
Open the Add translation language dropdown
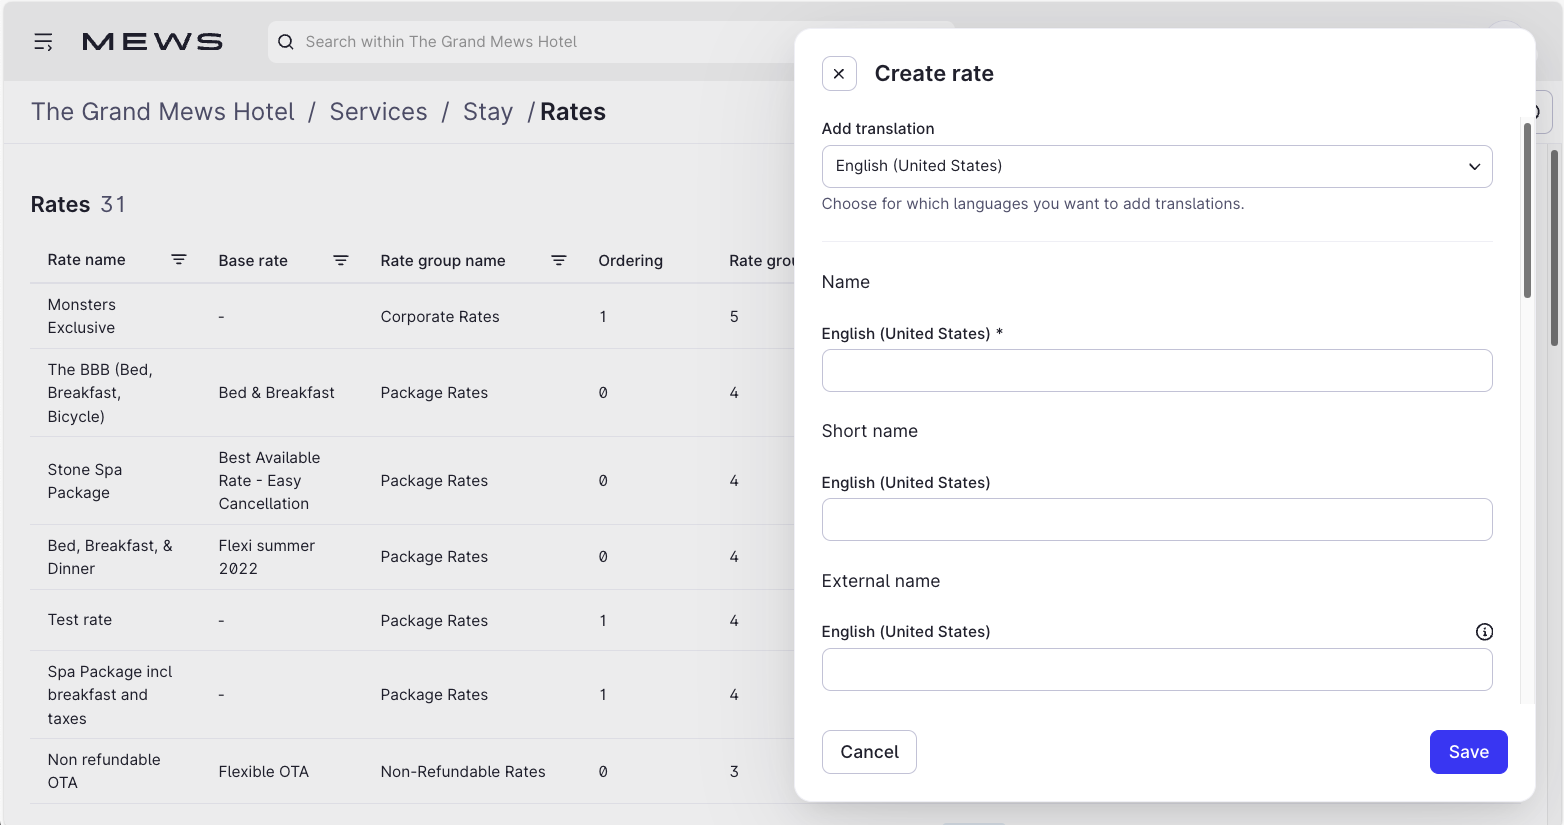click(x=1156, y=166)
